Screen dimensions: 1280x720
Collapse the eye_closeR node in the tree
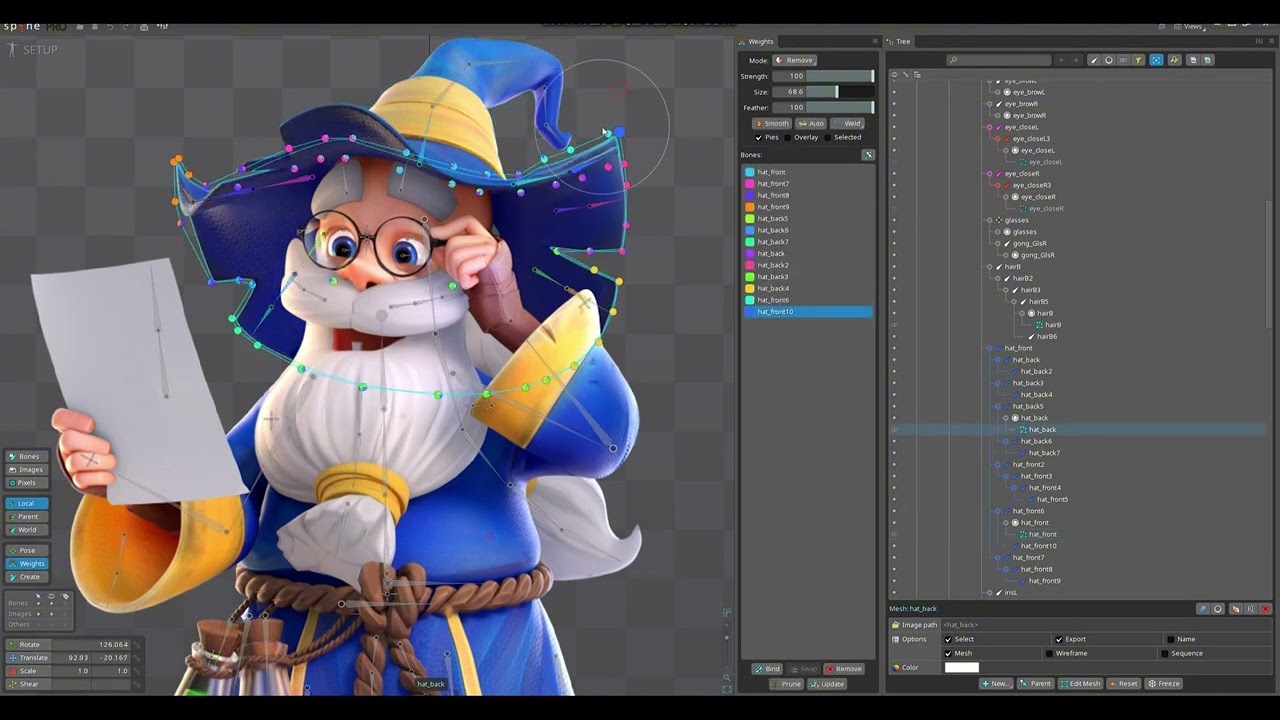coord(989,174)
